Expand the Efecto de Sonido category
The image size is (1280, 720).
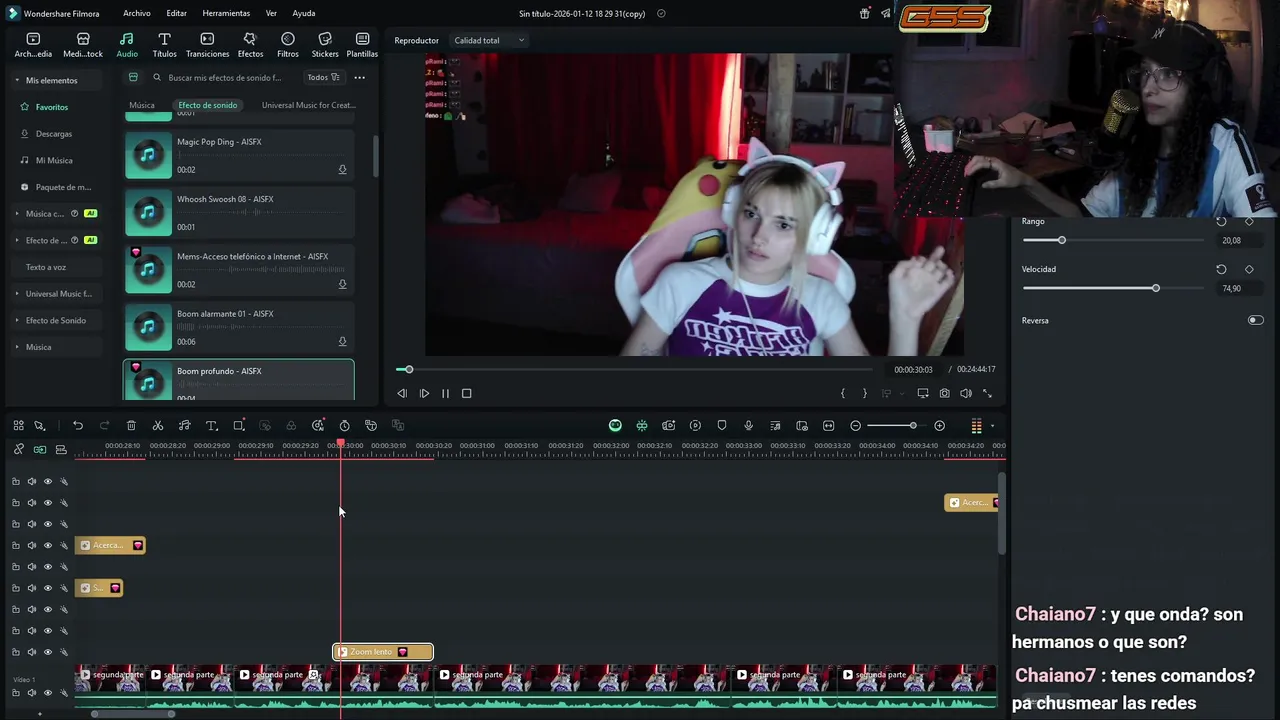17,321
